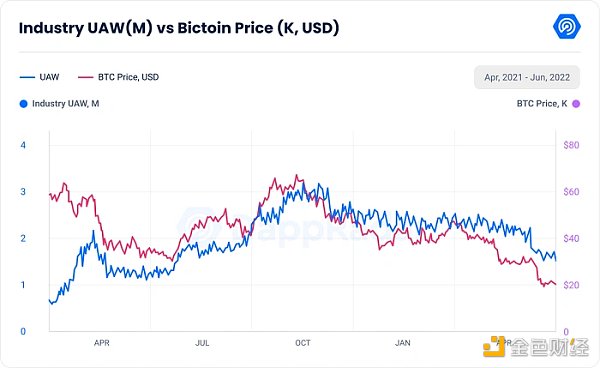Click the purple BTC Price, K dot

pos(576,104)
